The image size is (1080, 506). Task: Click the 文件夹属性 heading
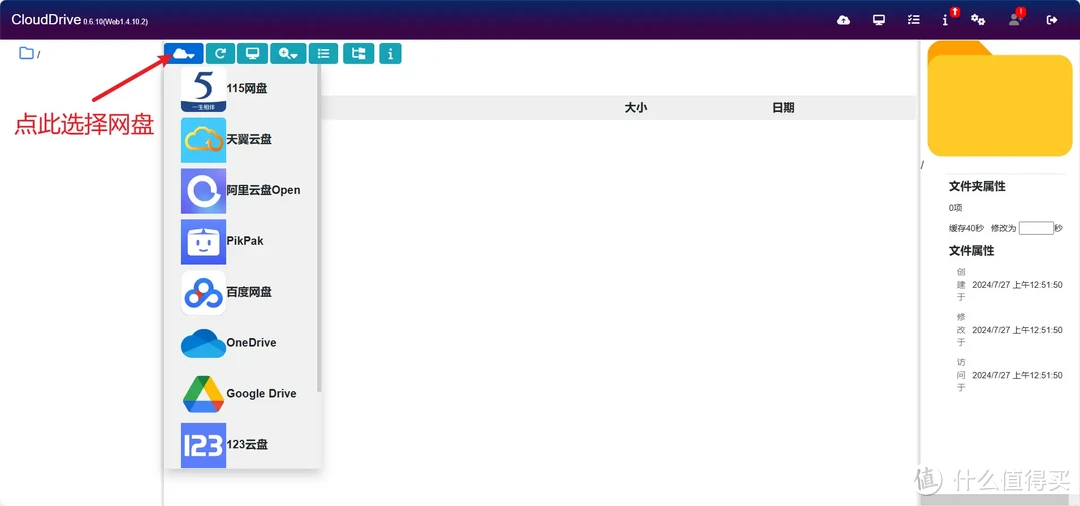tap(977, 187)
